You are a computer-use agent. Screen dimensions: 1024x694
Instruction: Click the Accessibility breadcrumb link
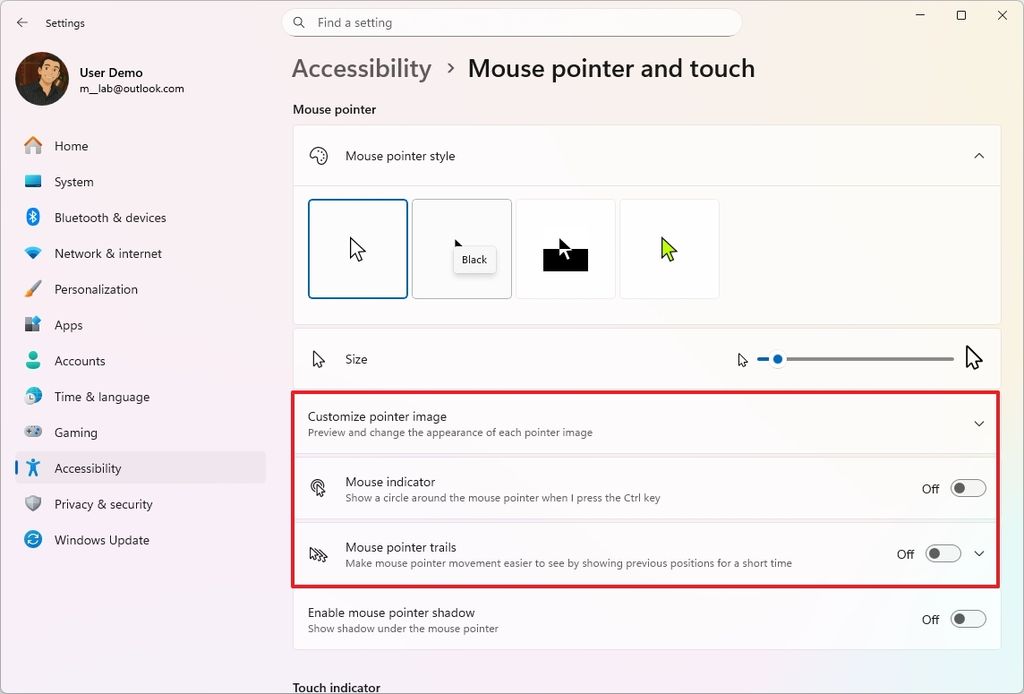click(x=361, y=68)
